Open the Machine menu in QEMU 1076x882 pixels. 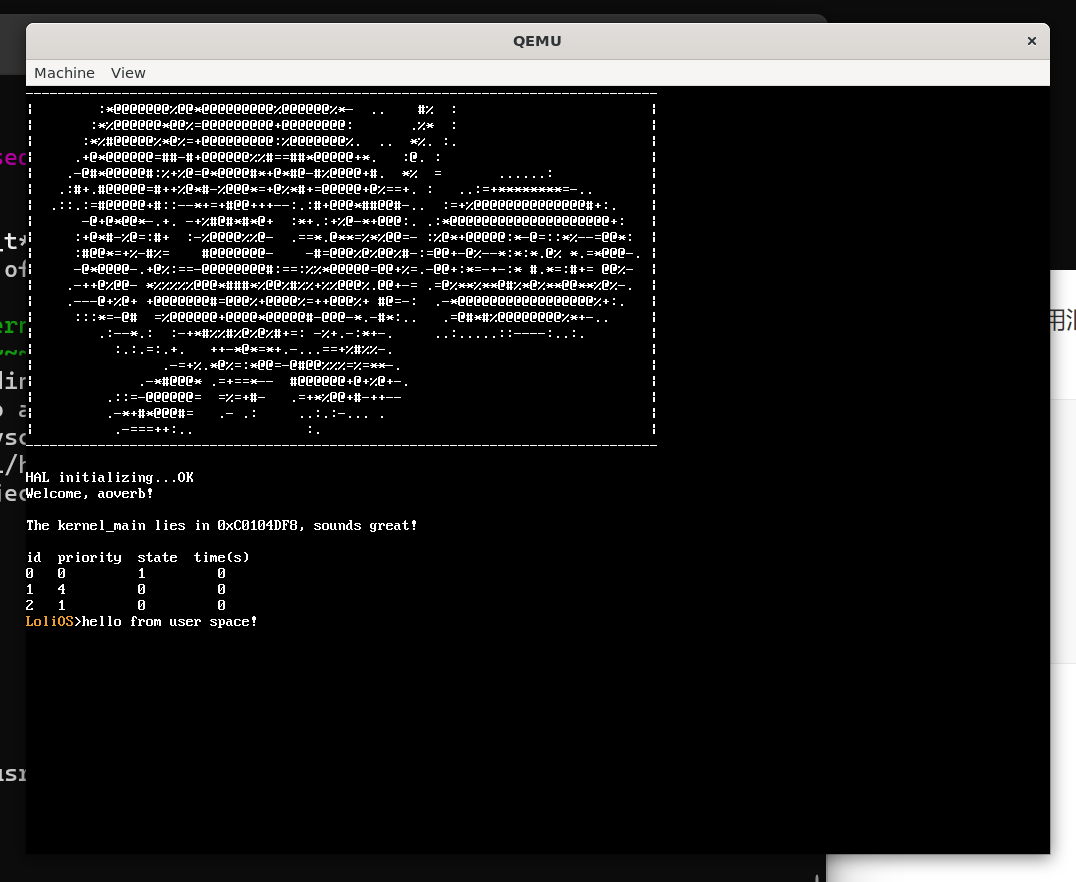tap(64, 73)
